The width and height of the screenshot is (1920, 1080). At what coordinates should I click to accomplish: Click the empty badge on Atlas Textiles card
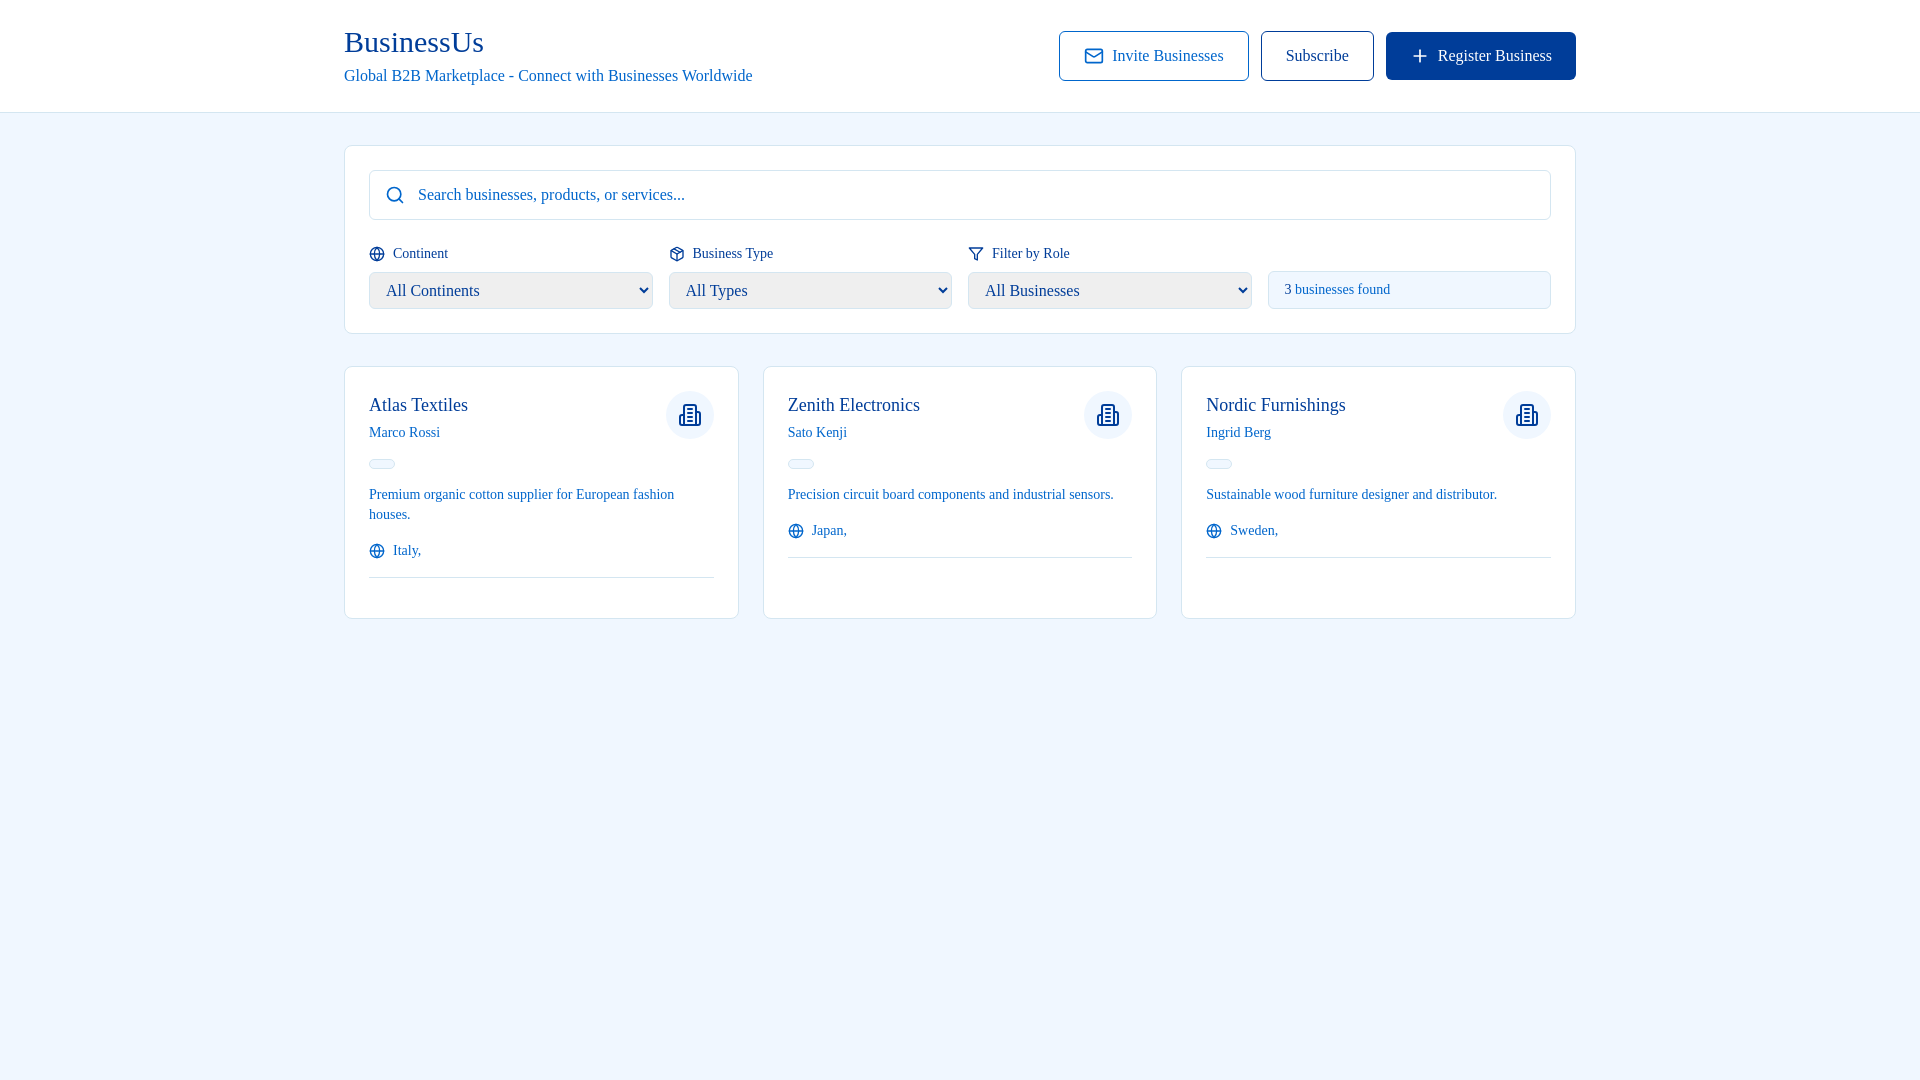point(382,464)
